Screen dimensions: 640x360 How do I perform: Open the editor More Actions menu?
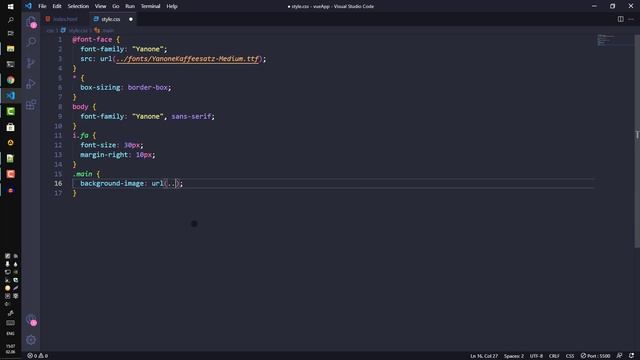coord(631,19)
